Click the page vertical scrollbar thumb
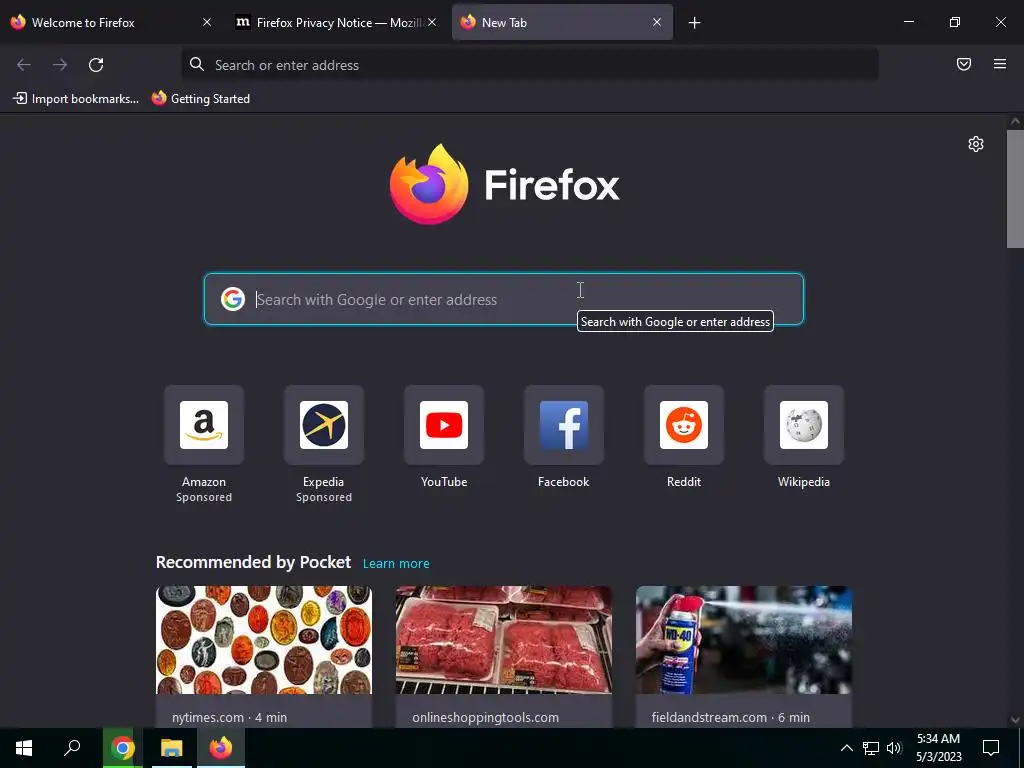This screenshot has height=768, width=1024. [1015, 189]
